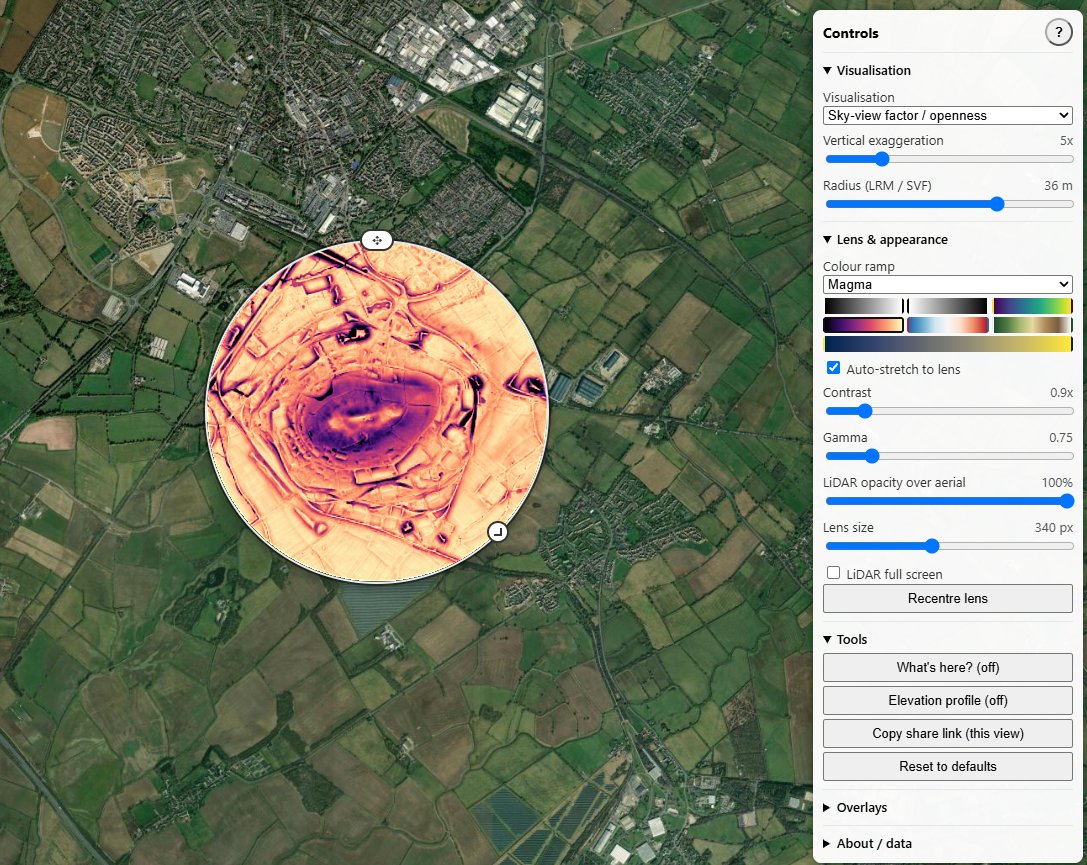The height and width of the screenshot is (865, 1087).
Task: Click the Controls panel heading
Action: click(851, 33)
